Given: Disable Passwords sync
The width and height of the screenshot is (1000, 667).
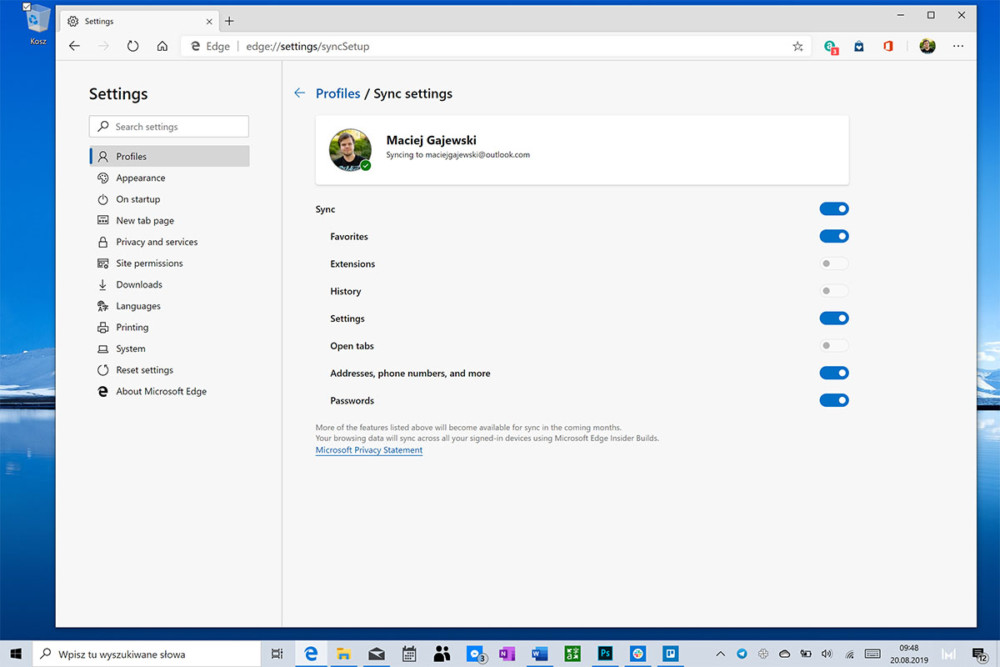Looking at the screenshot, I should (x=834, y=400).
